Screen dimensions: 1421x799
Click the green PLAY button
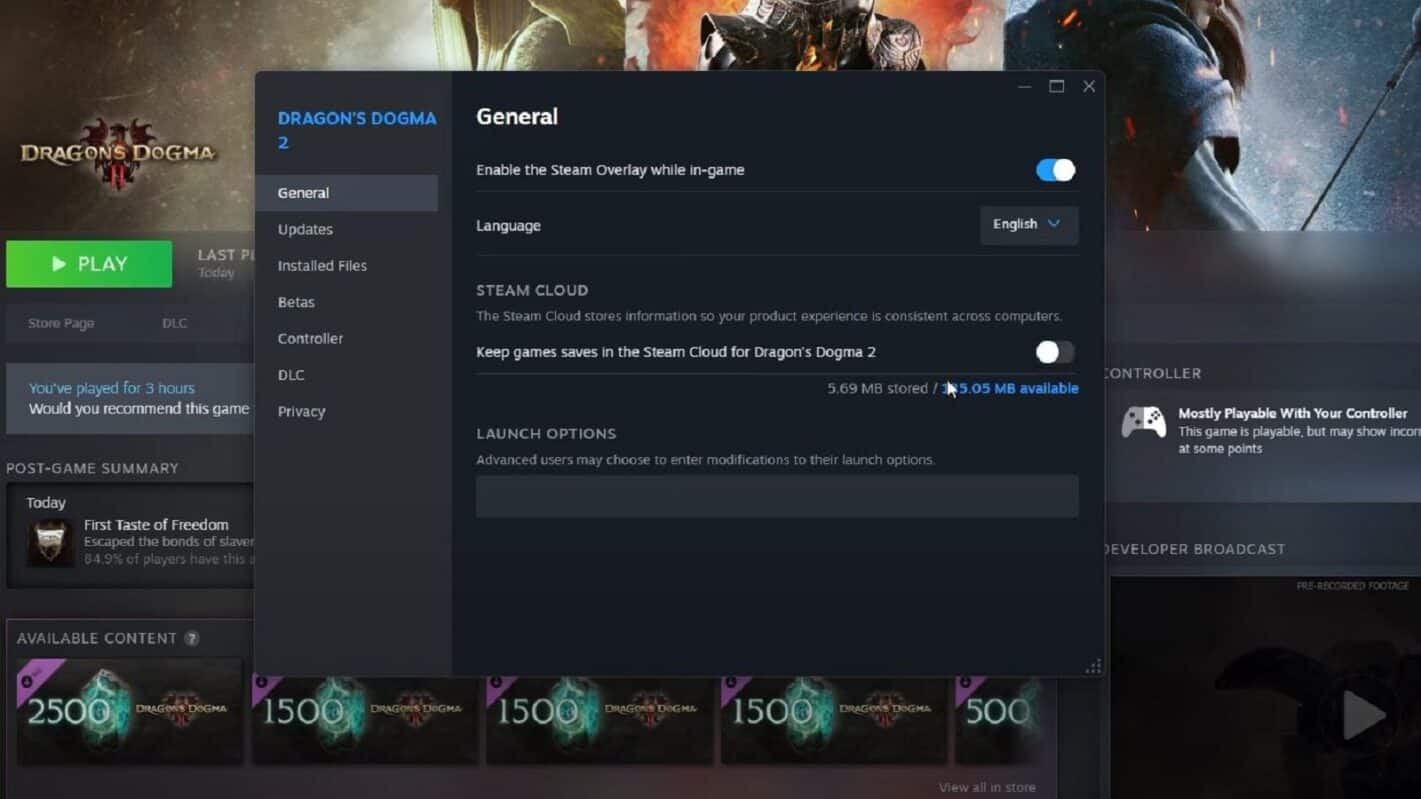coord(89,264)
